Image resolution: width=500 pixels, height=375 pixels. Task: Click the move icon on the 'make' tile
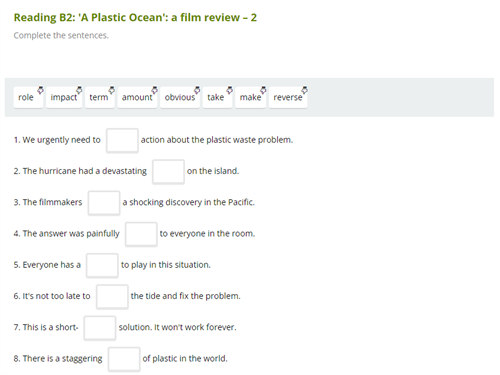click(263, 90)
